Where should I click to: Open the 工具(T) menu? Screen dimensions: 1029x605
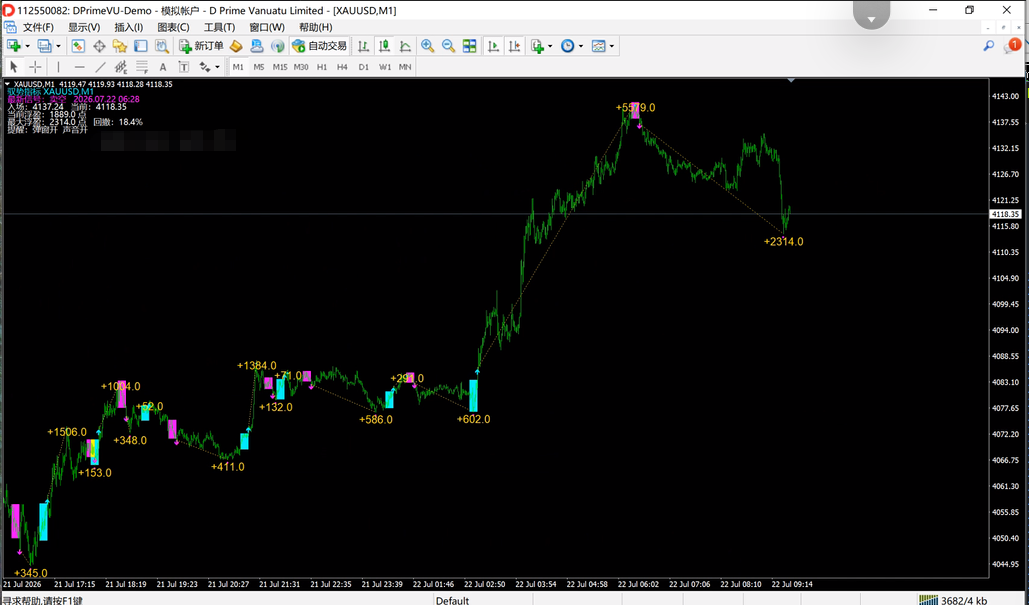219,27
